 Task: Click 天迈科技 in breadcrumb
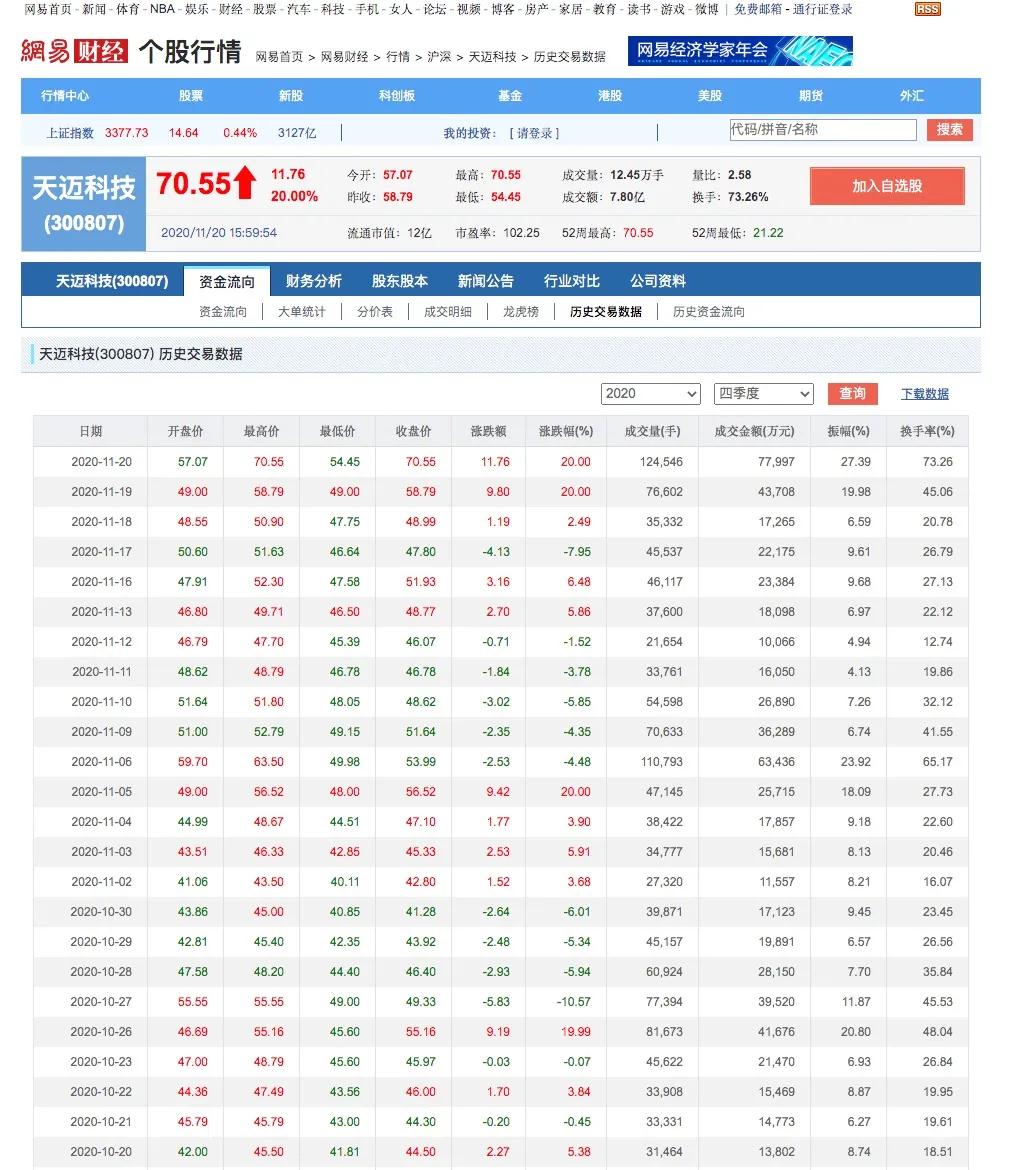pyautogui.click(x=492, y=57)
